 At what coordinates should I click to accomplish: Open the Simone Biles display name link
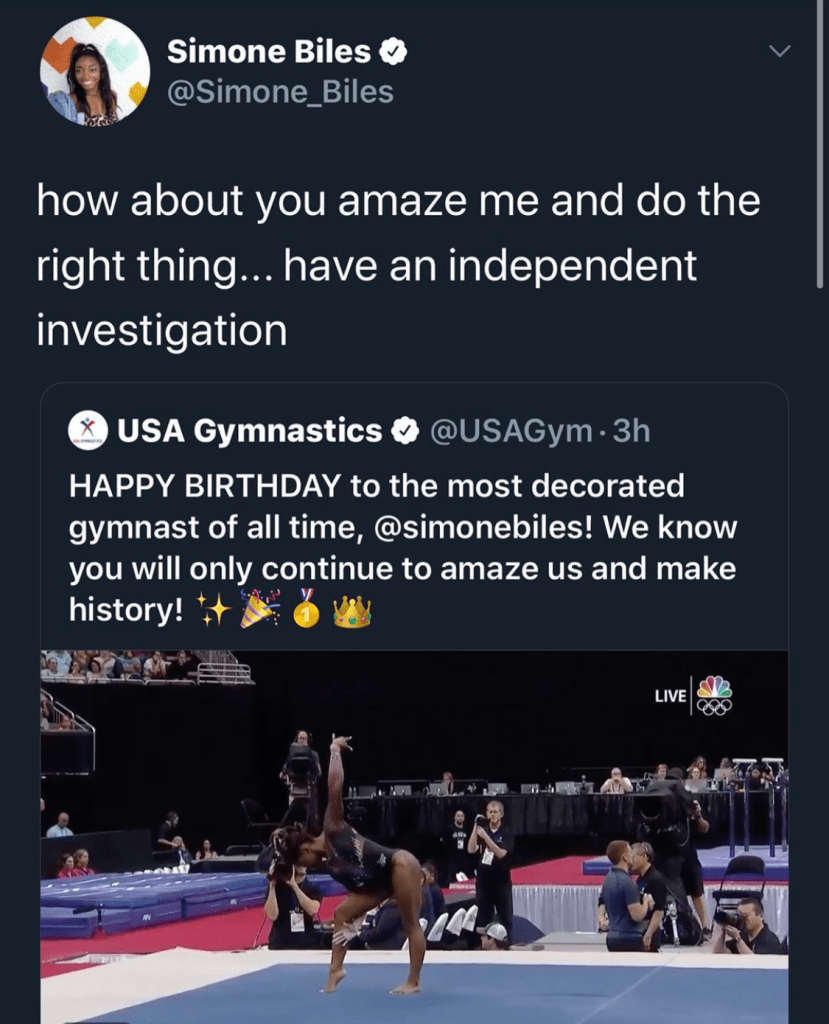269,51
